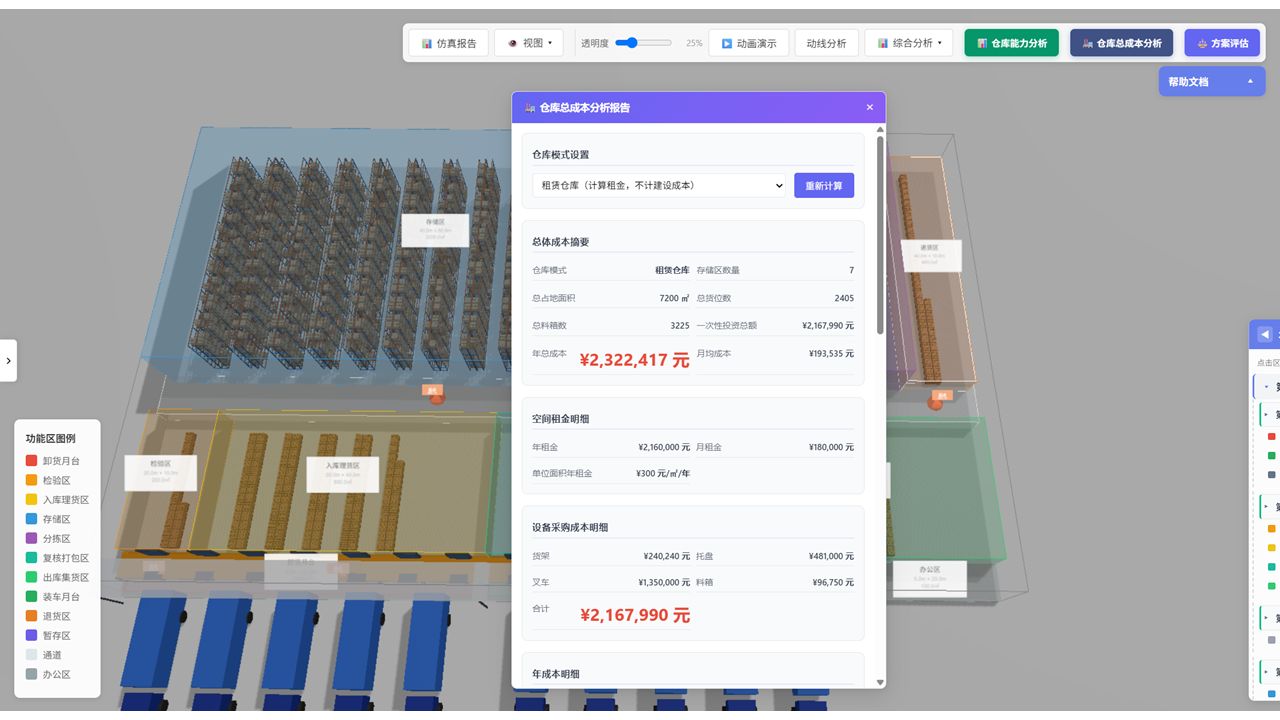The image size is (1280, 720).
Task: Click the play icon for 动画演示
Action: 727,43
